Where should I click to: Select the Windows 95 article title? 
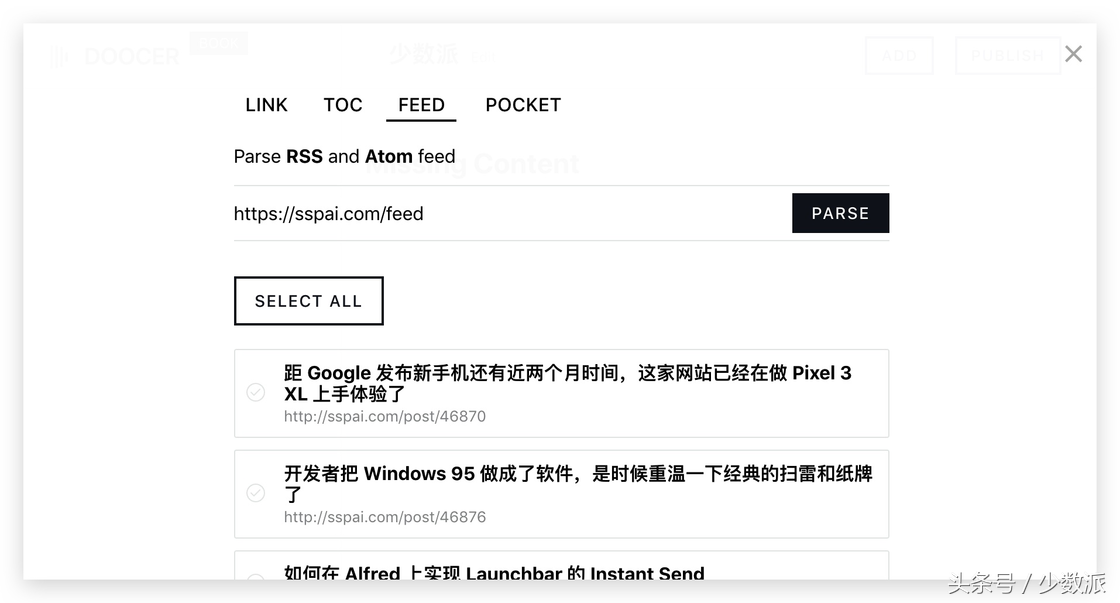point(578,484)
